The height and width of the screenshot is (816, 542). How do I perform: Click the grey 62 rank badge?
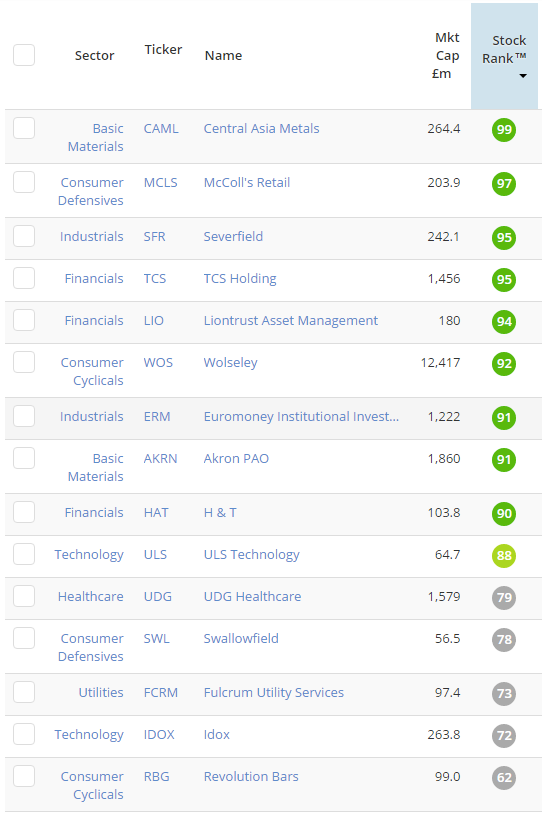[x=503, y=778]
